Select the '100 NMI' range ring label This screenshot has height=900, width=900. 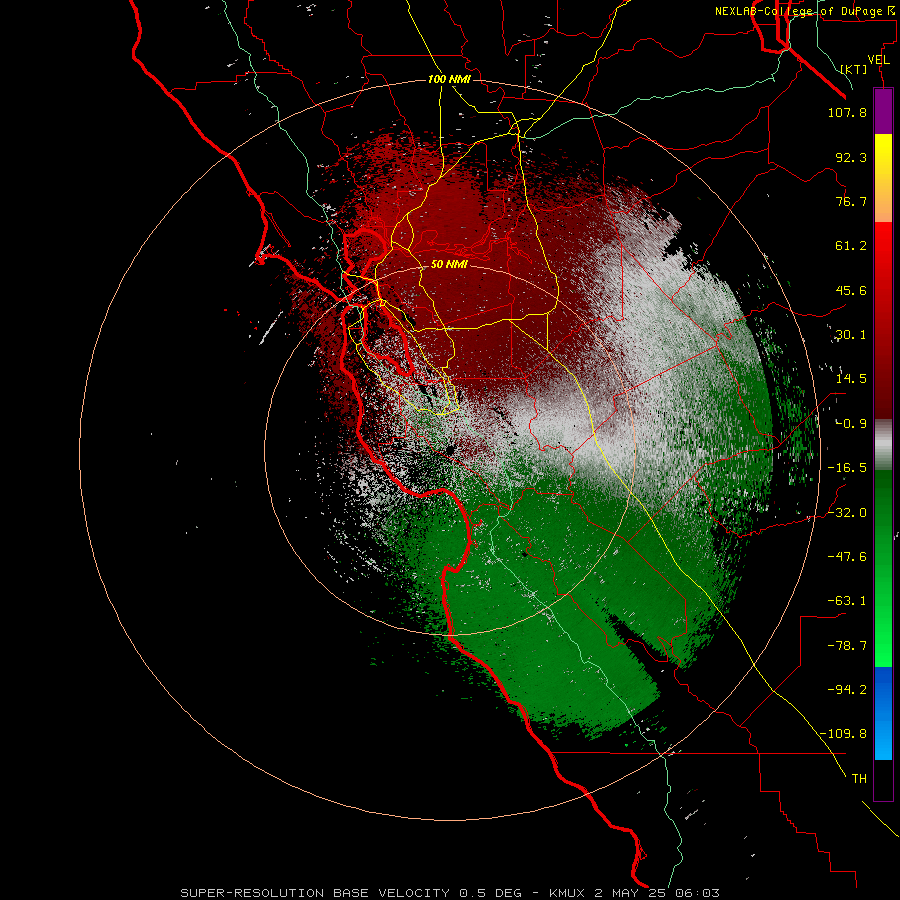point(449,79)
